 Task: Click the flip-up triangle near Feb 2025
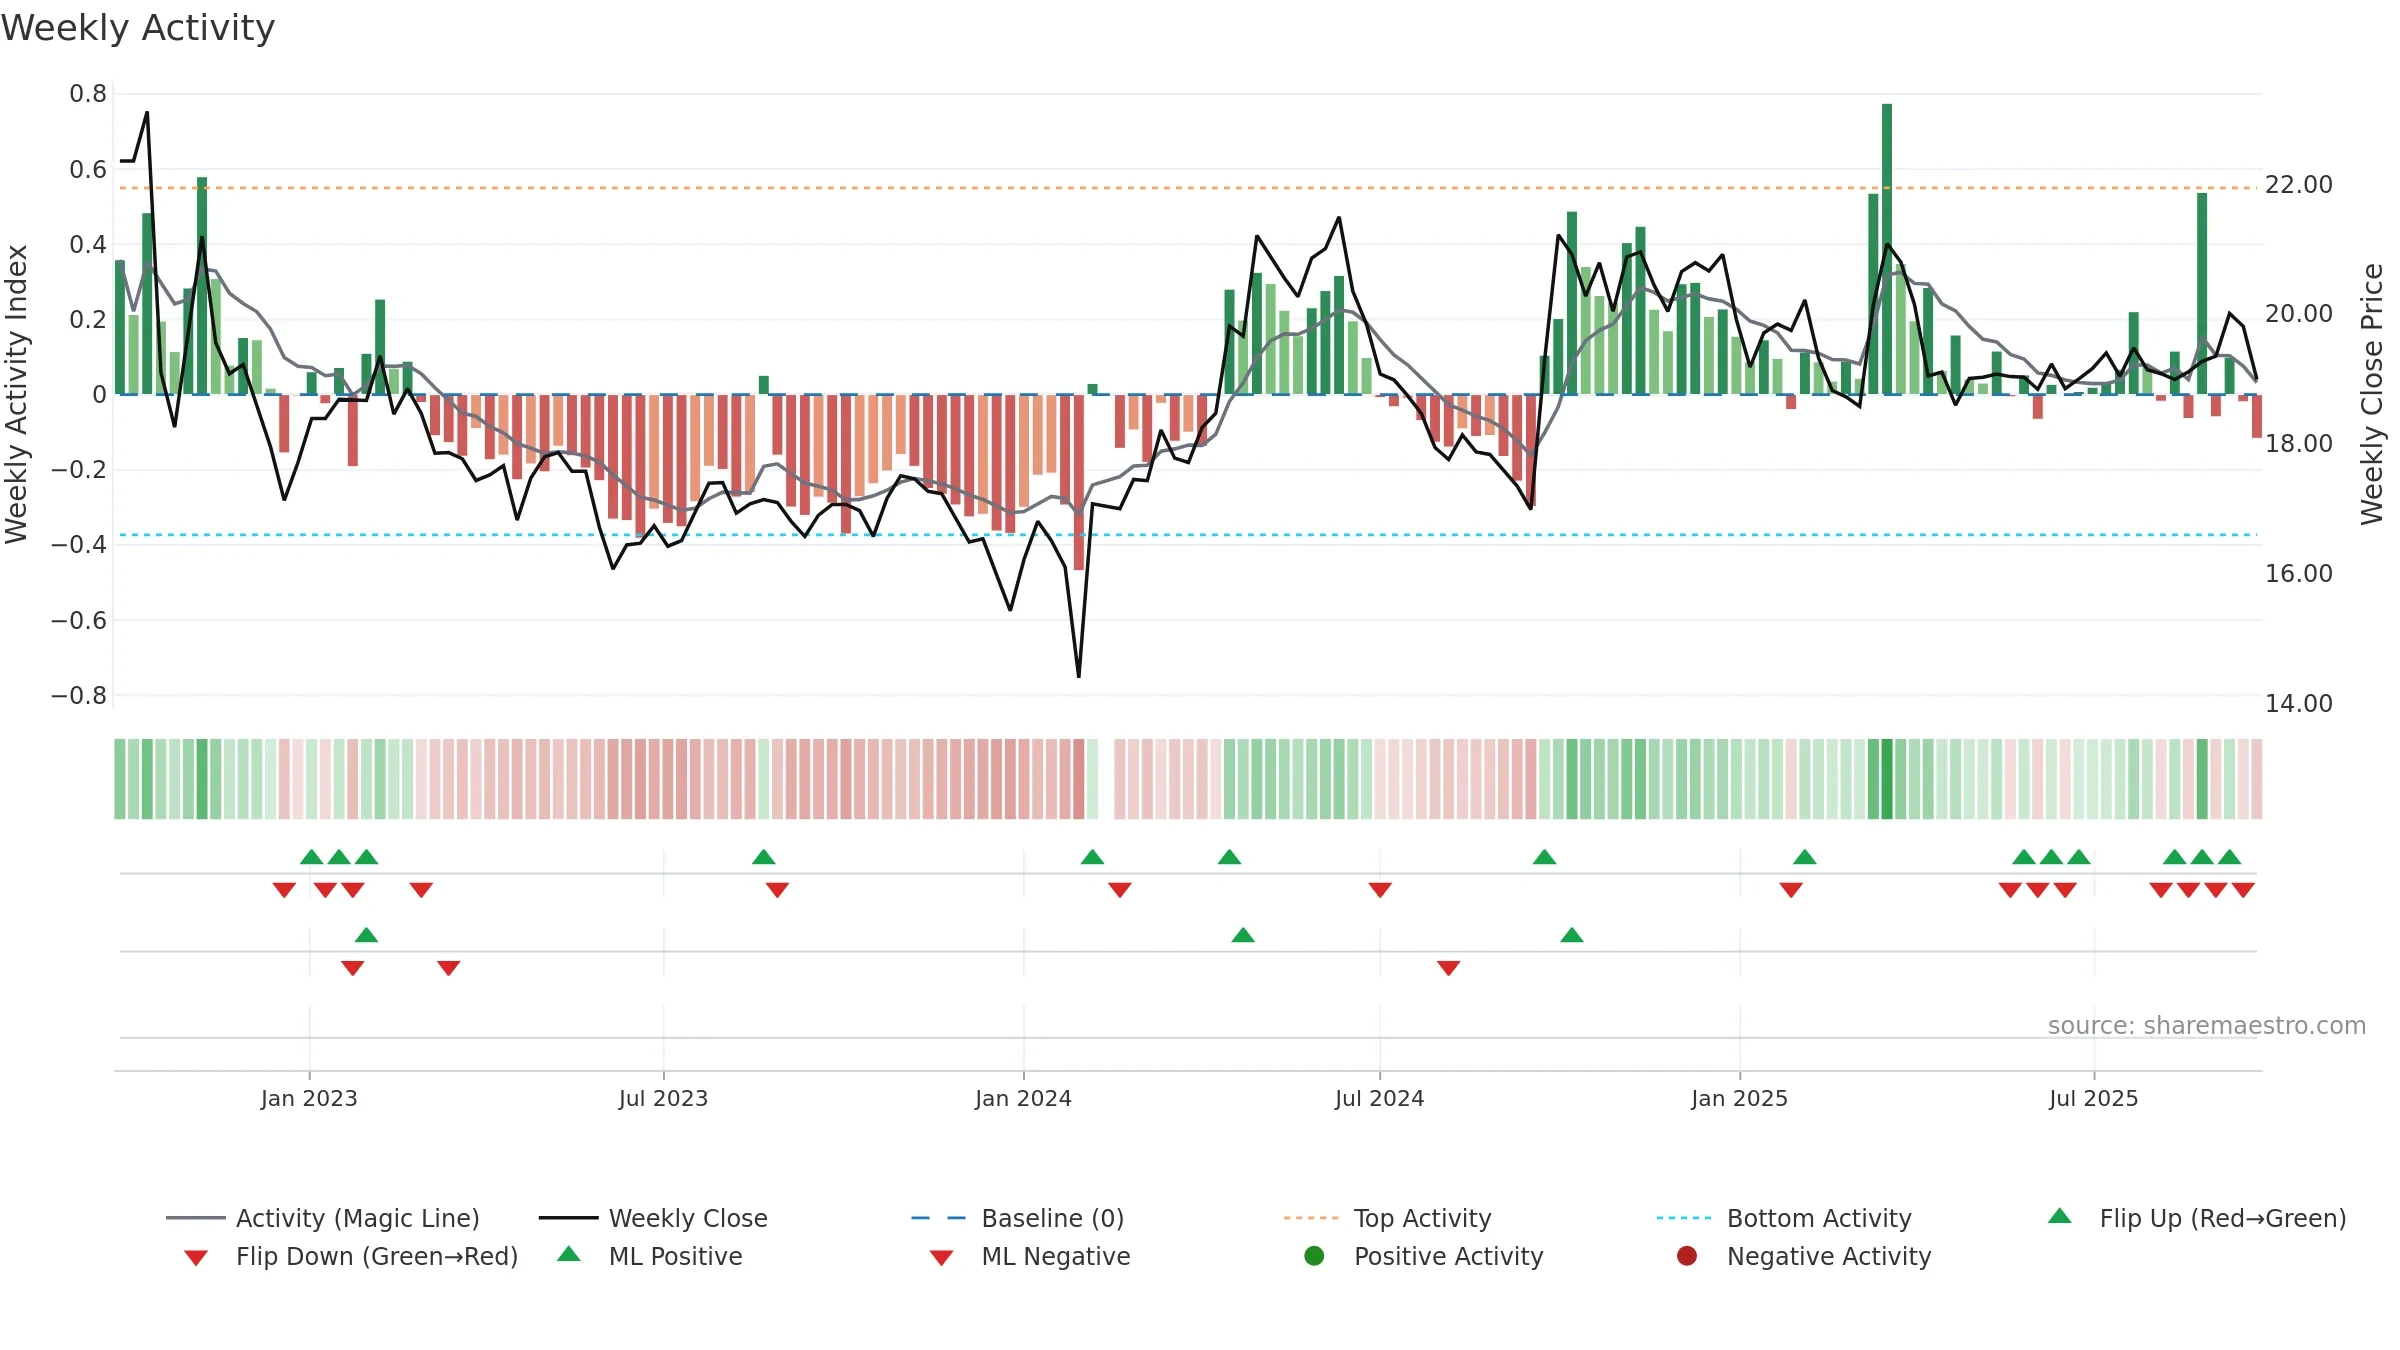[x=1804, y=857]
